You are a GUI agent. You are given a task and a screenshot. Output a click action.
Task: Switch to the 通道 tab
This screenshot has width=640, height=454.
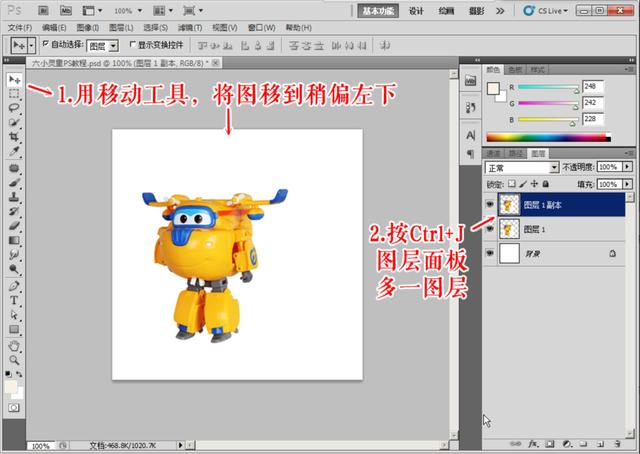click(494, 154)
